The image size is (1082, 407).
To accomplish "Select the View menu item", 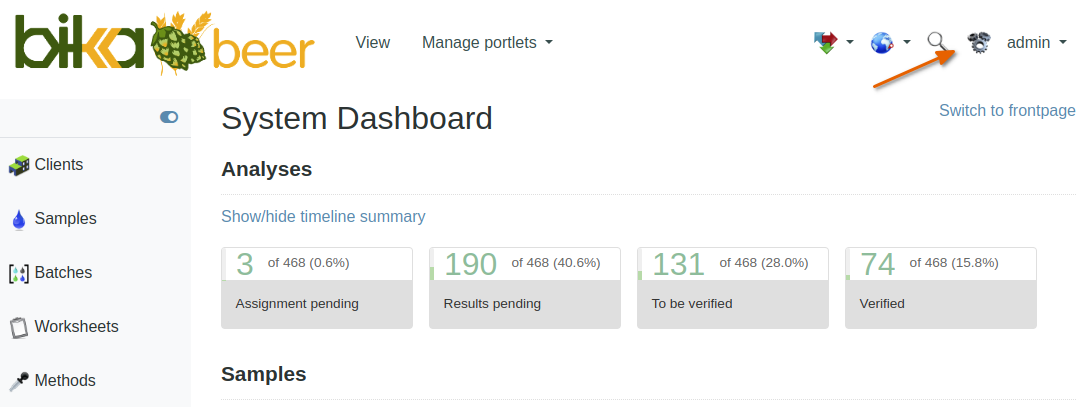I will click(373, 43).
